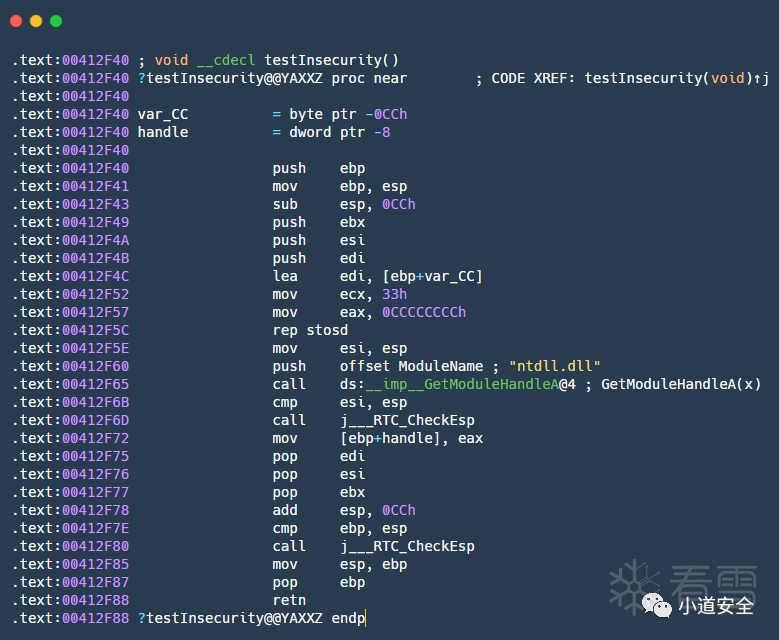
Task: Click the retn instruction
Action: 289,600
